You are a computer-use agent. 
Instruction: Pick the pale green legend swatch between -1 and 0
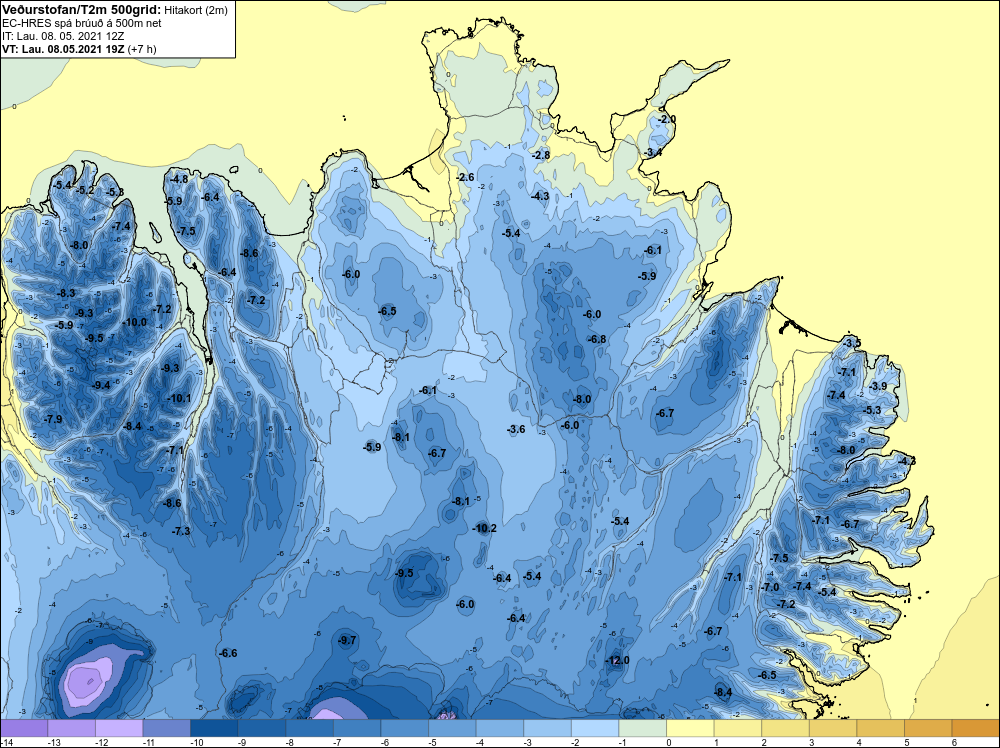pos(642,728)
